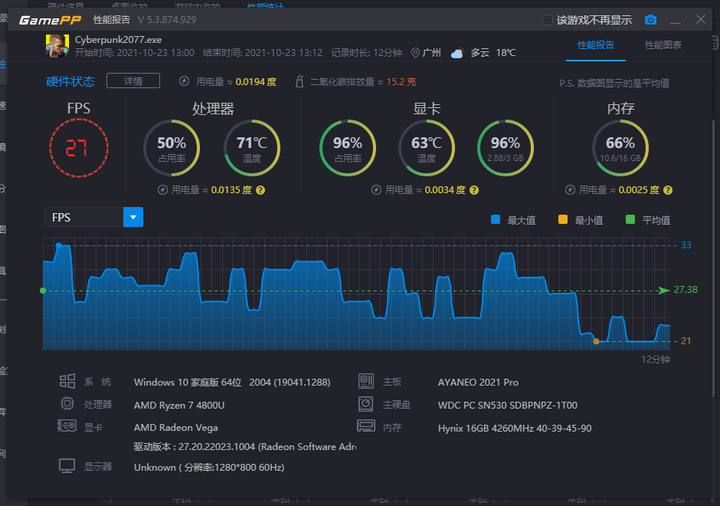Open the FPS metric dropdown arrow
The width and height of the screenshot is (720, 506).
point(133,217)
